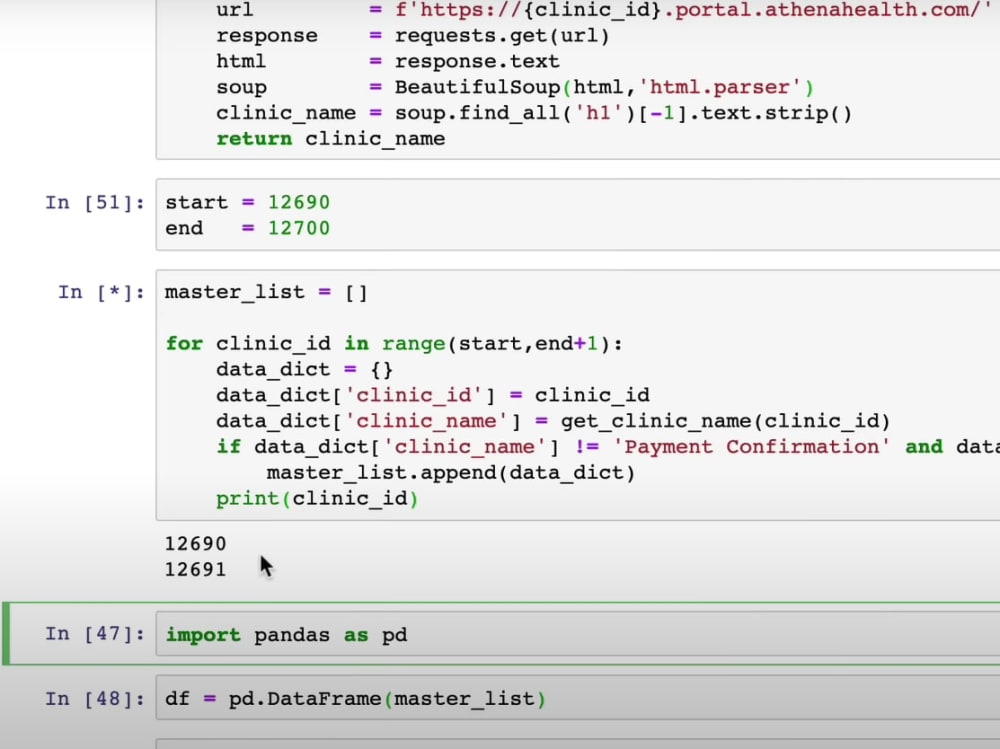Click the 'return clinic_name' line
Screen dimensions: 1000x749
tap(330, 138)
